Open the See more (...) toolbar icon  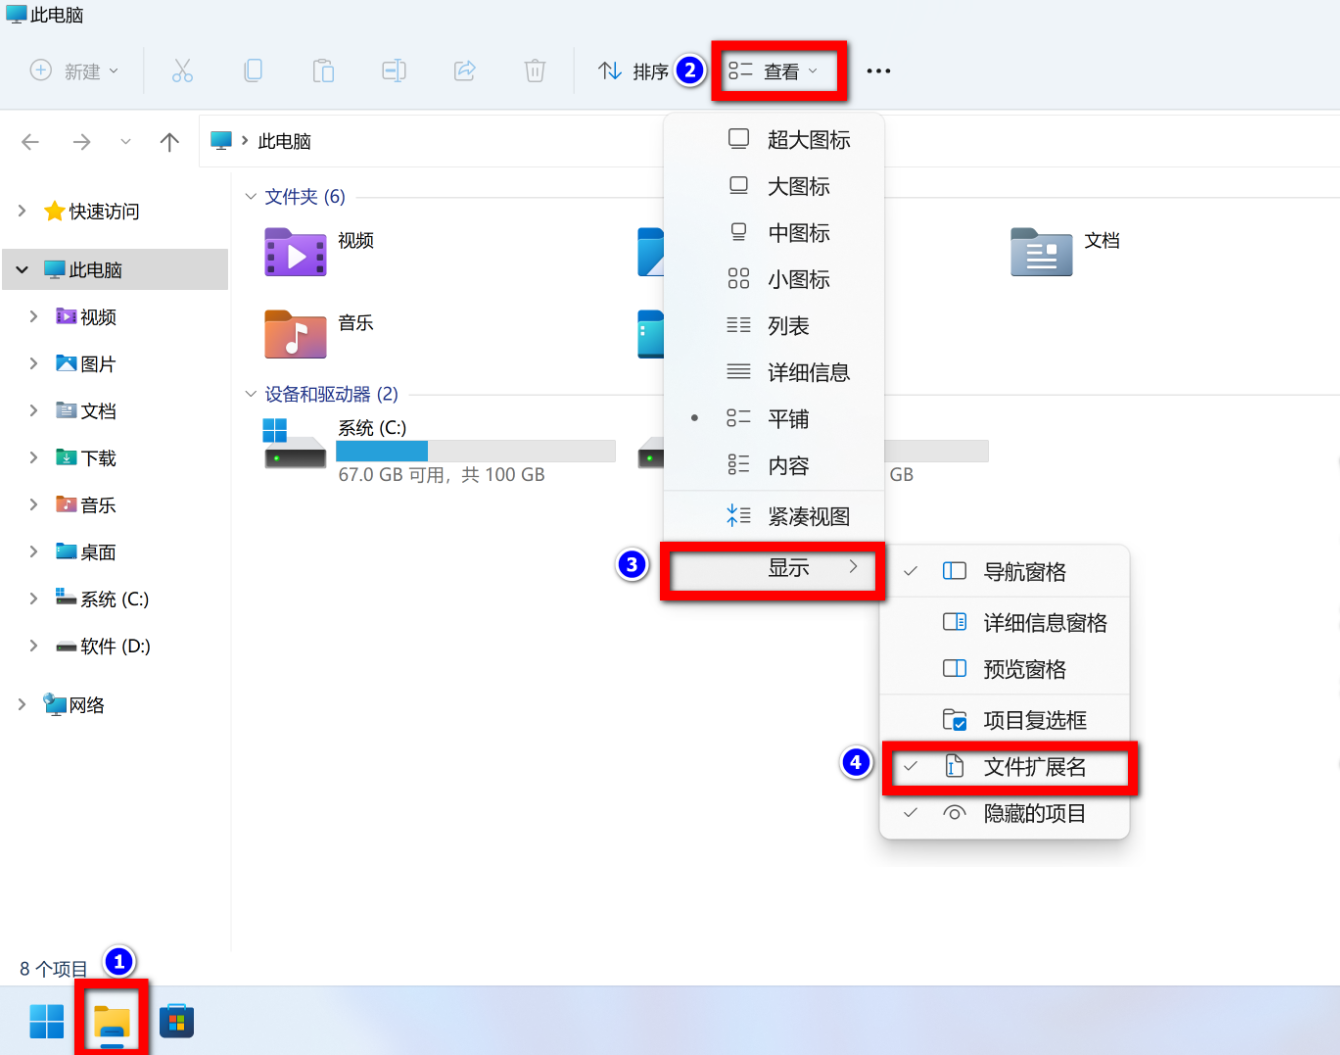[x=878, y=70]
